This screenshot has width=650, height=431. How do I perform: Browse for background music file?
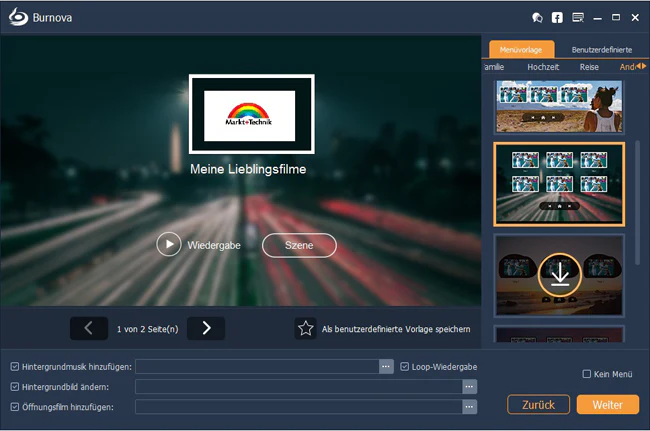[386, 367]
